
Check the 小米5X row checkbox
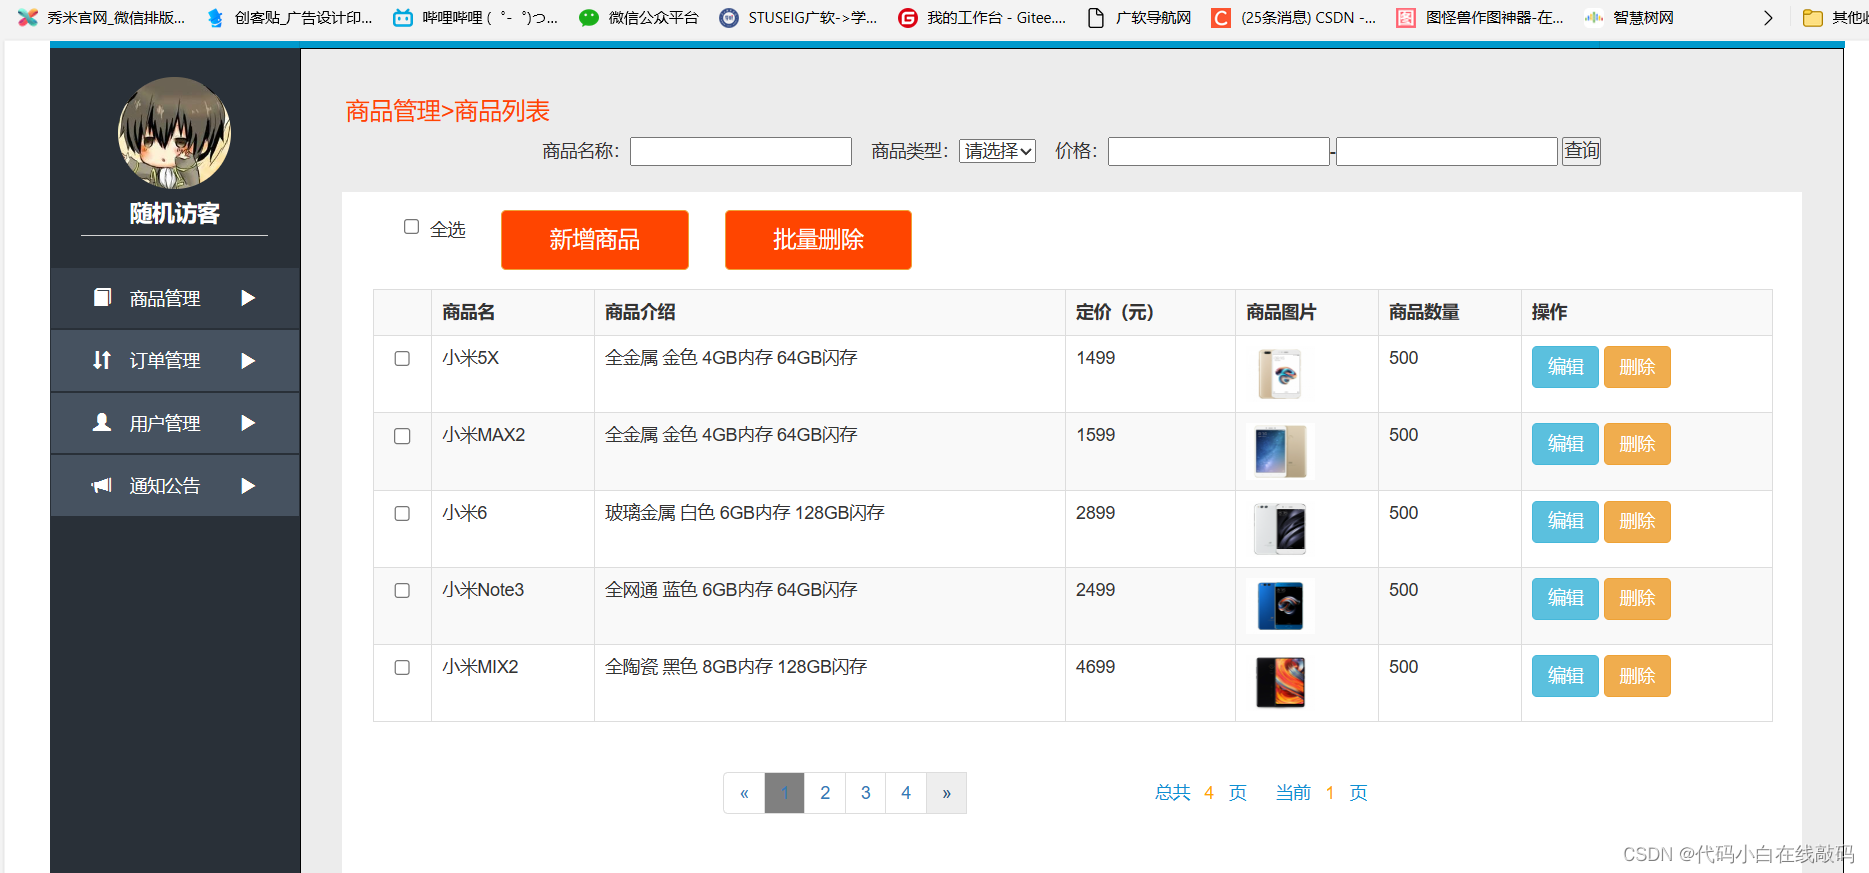pyautogui.click(x=402, y=358)
